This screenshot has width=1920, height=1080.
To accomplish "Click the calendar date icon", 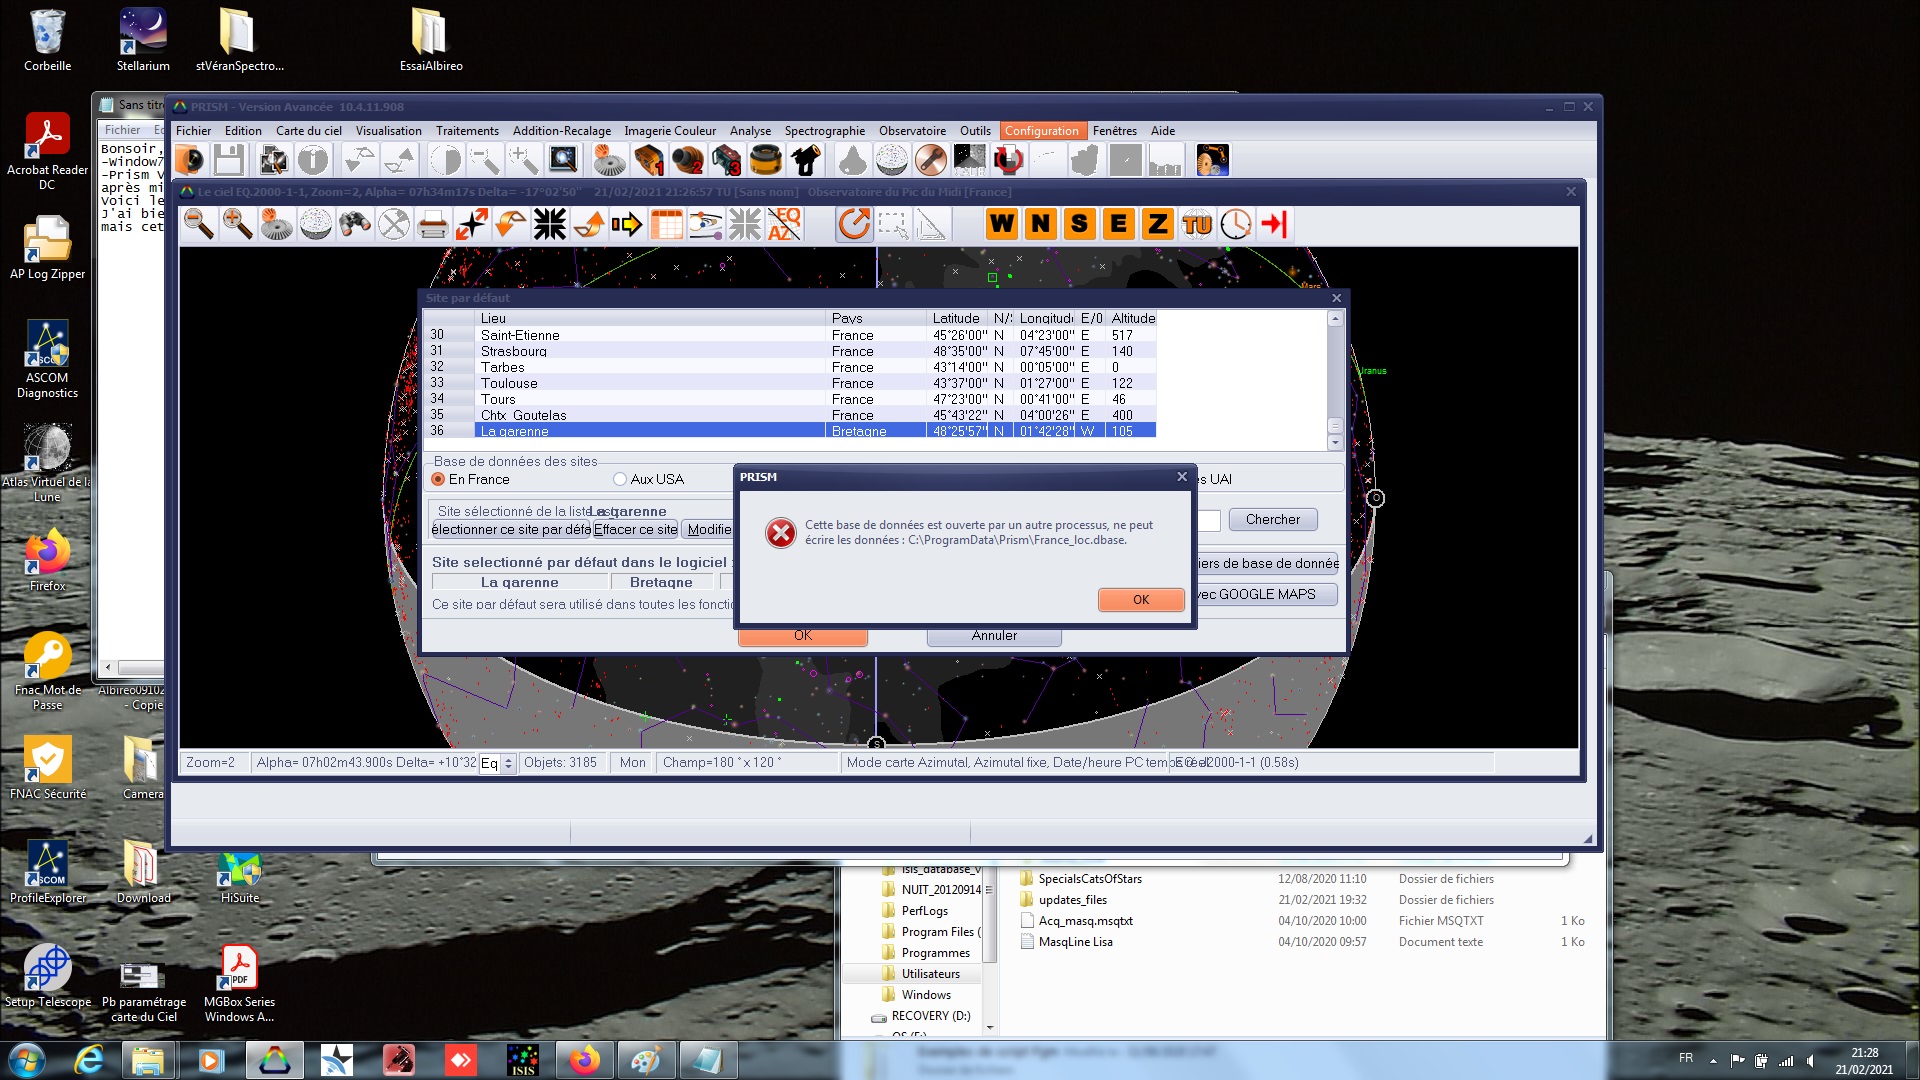I will pos(666,225).
